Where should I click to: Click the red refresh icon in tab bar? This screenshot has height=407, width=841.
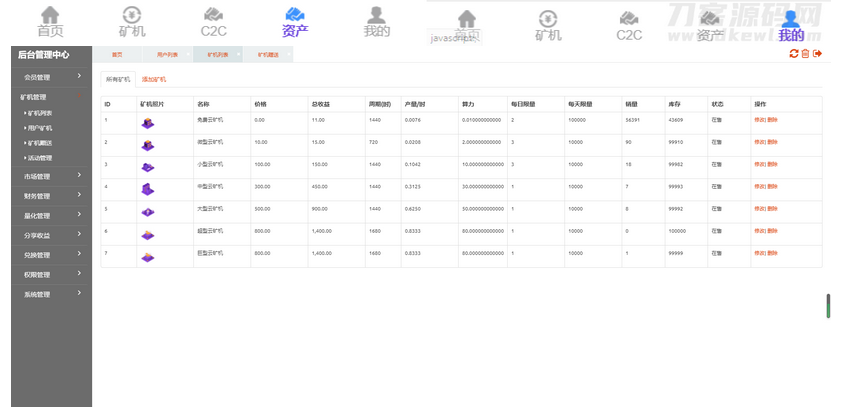[x=794, y=54]
